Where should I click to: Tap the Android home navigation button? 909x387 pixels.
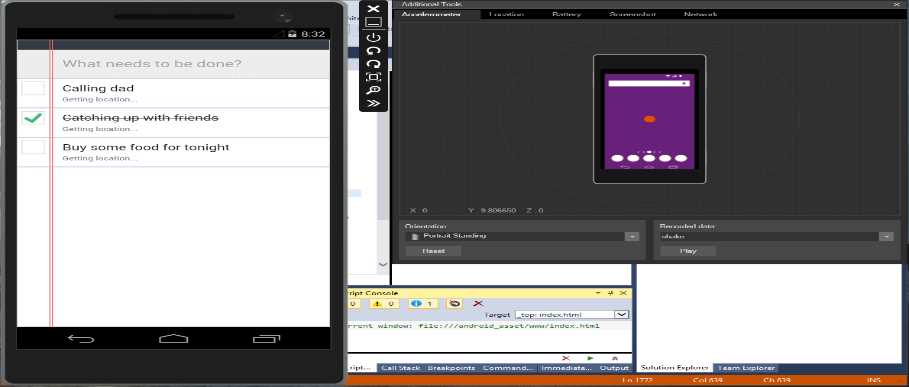pos(173,338)
